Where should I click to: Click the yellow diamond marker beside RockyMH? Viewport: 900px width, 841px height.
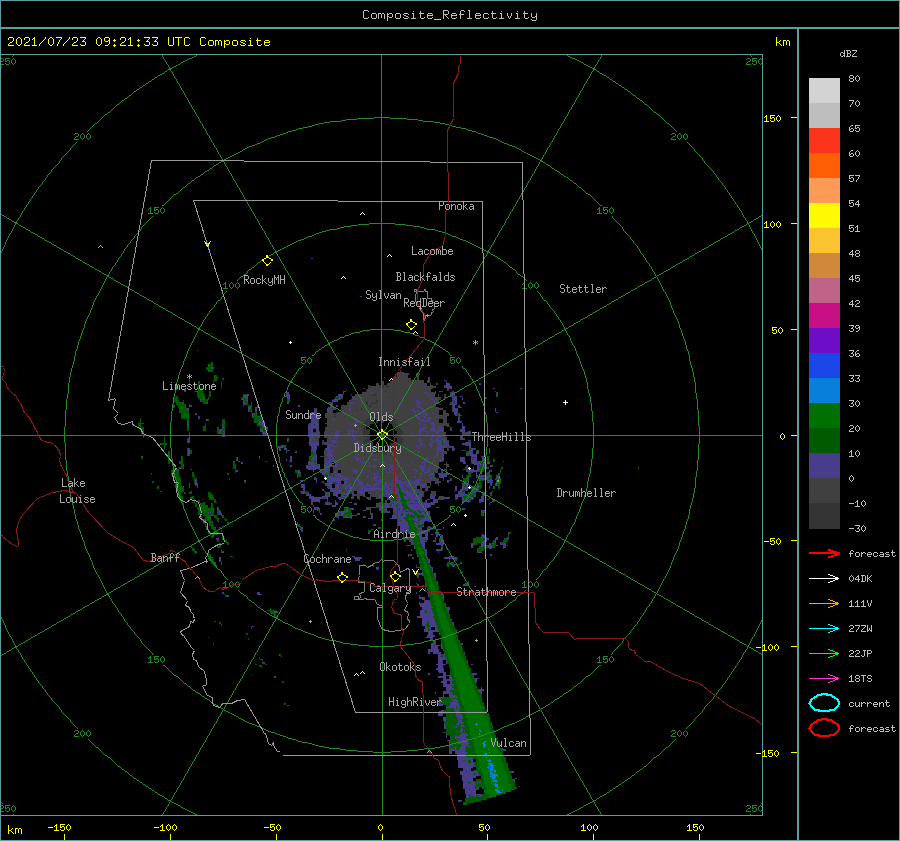(267, 261)
